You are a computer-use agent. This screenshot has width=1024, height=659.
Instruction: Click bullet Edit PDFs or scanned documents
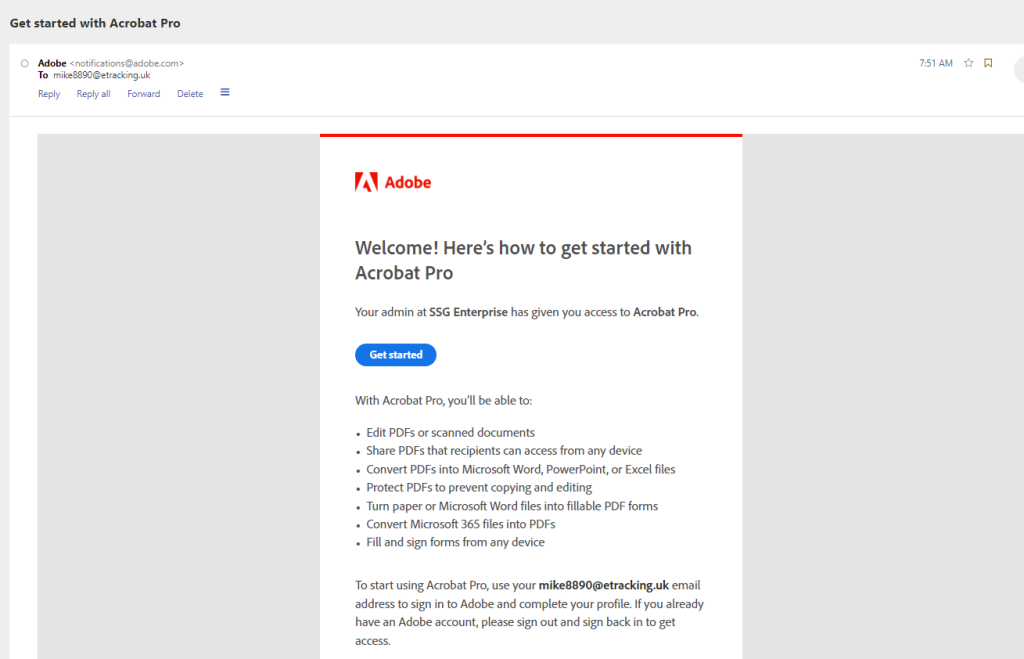[451, 432]
